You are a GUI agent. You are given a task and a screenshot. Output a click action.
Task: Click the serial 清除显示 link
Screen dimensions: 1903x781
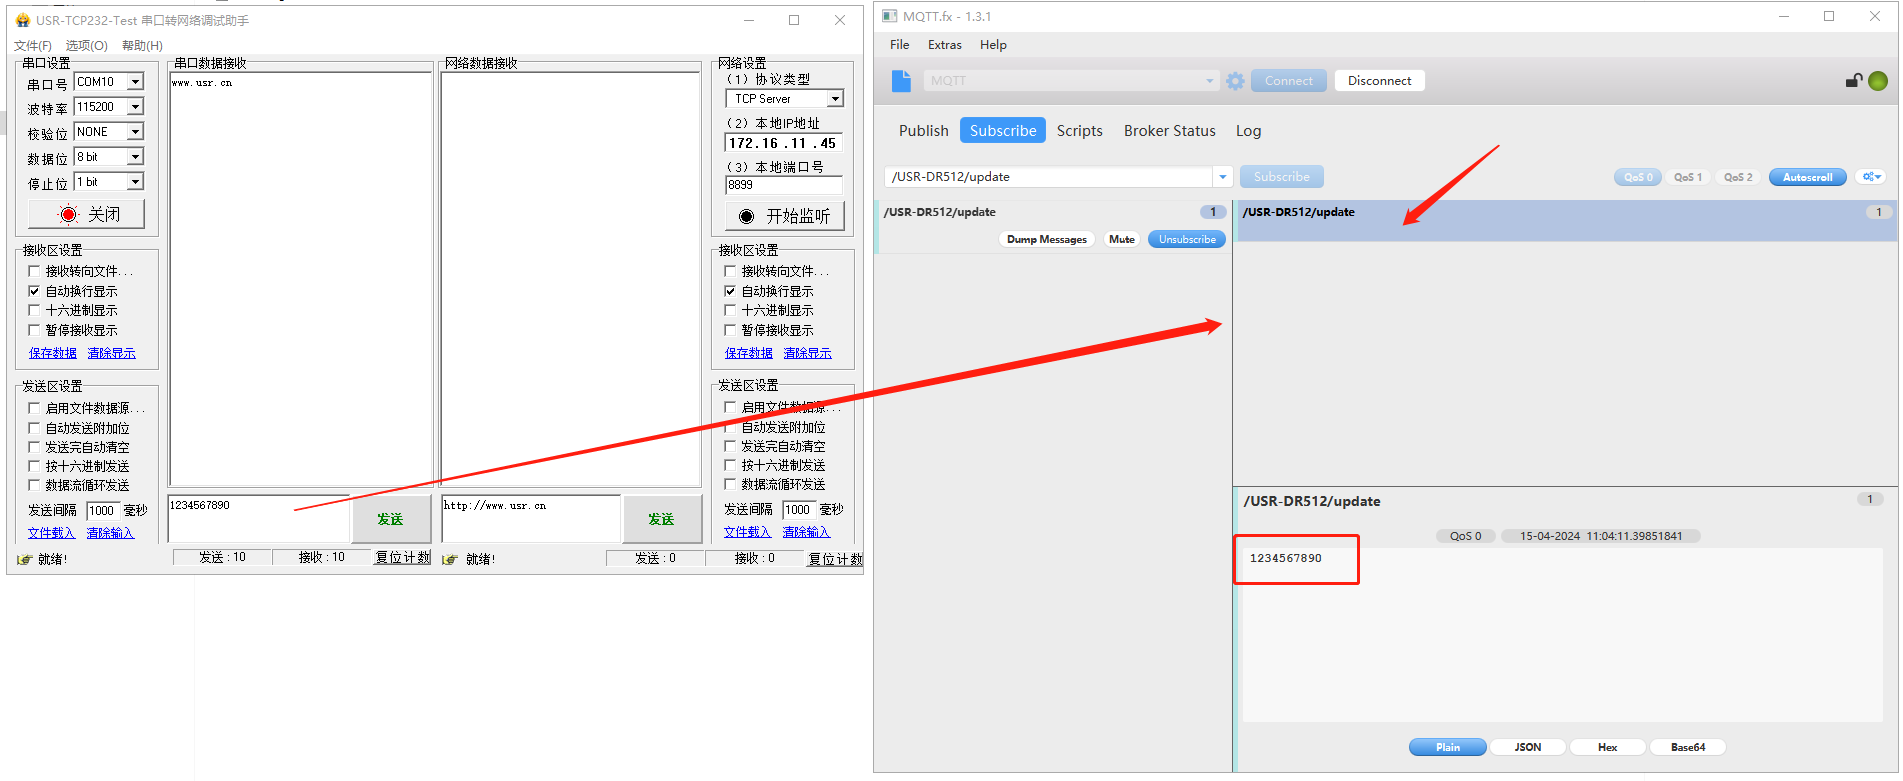point(111,353)
